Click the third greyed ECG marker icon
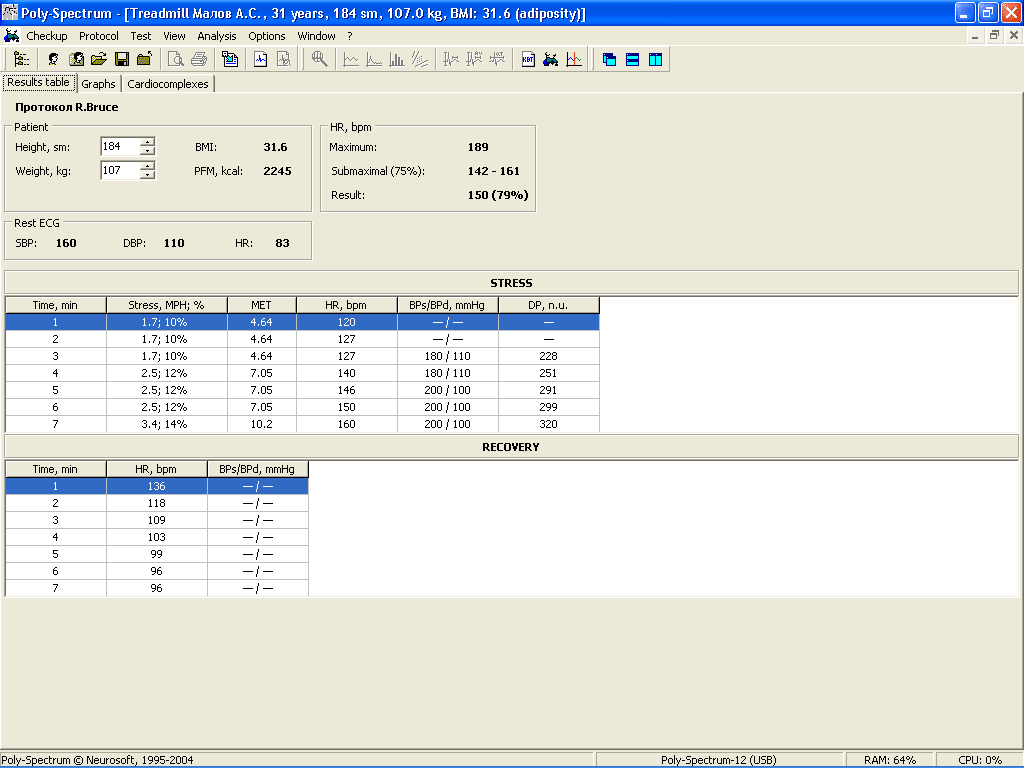1024x768 pixels. pos(497,59)
